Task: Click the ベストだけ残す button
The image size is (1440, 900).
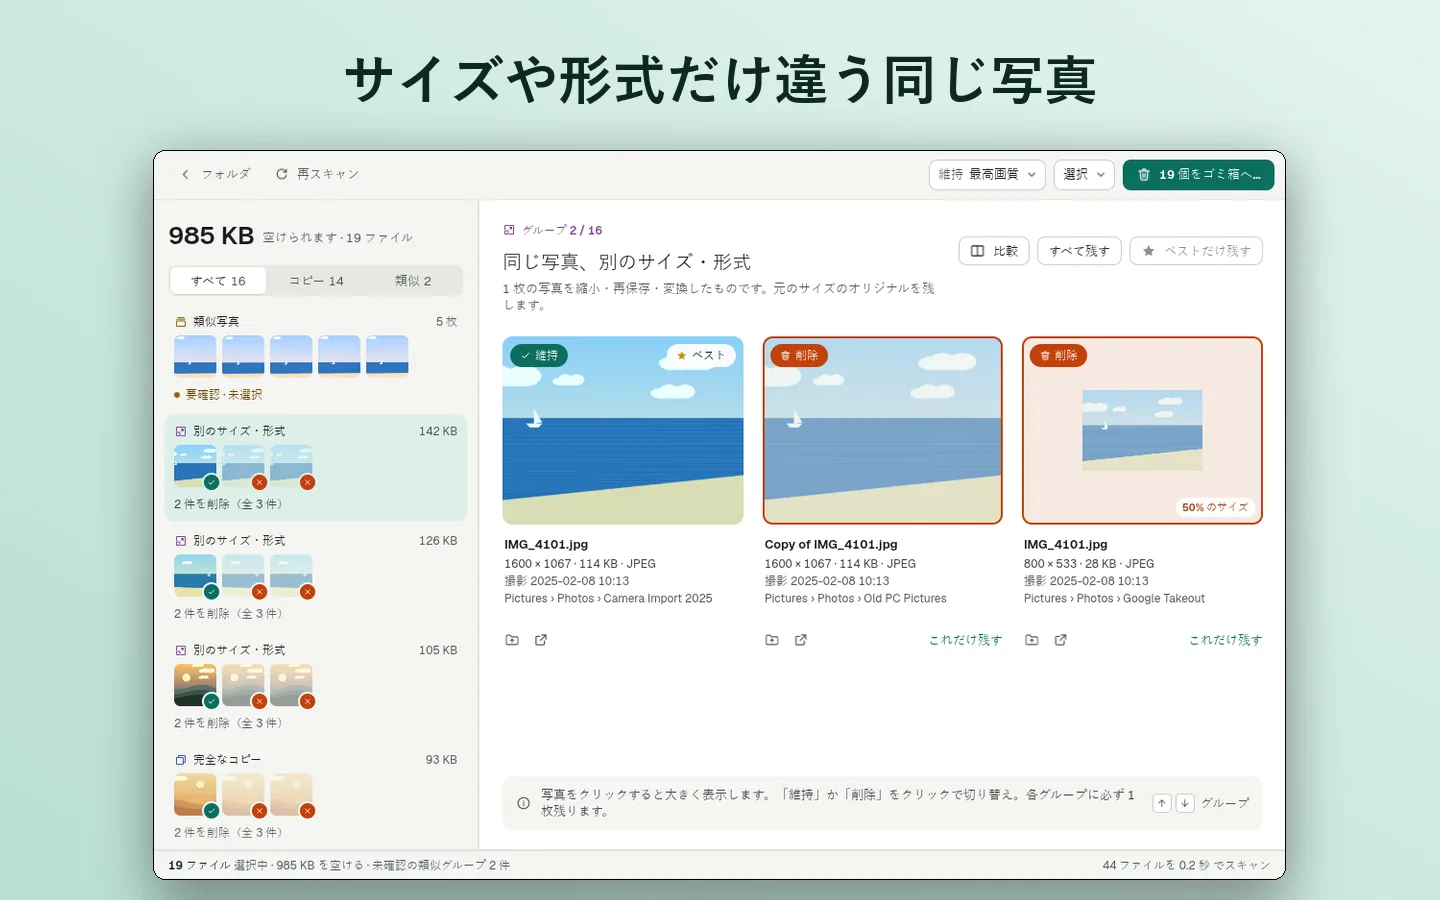Action: coord(1196,251)
